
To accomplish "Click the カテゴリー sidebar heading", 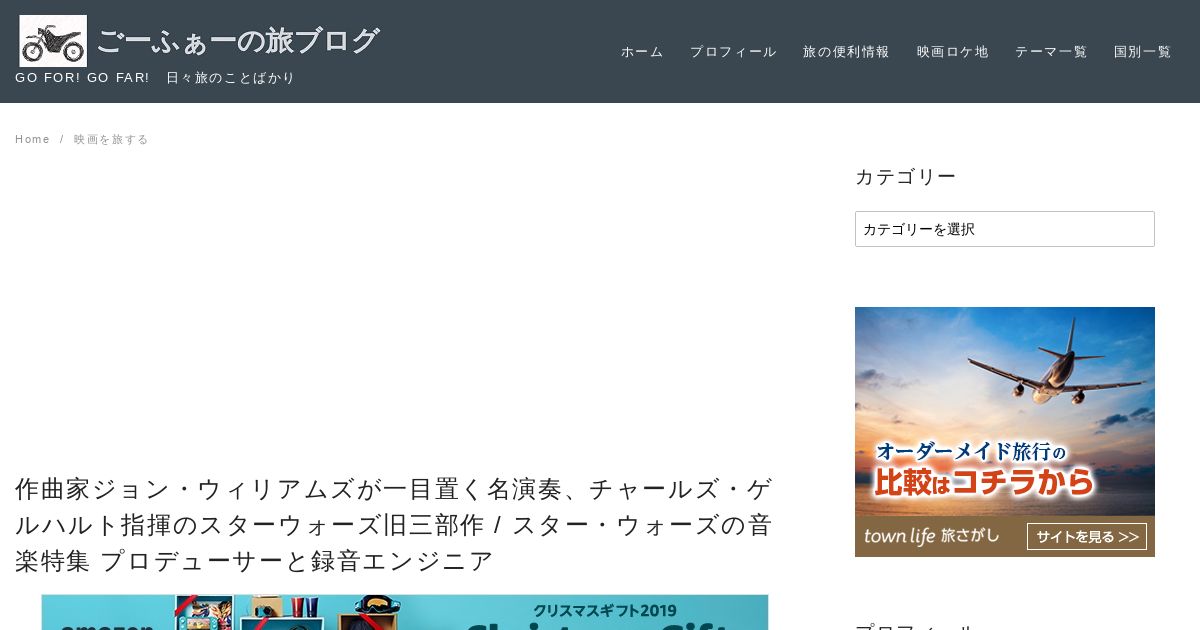I will click(x=905, y=177).
